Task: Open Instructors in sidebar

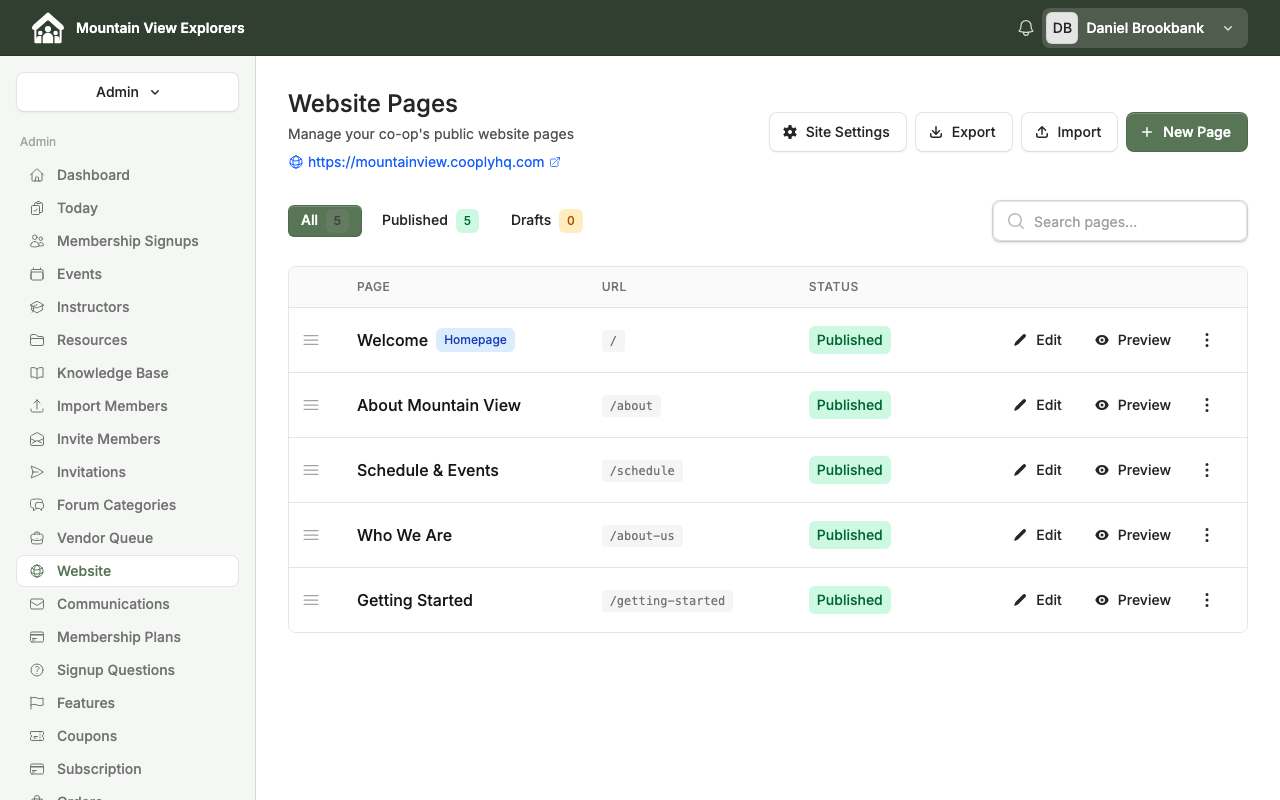Action: (x=127, y=307)
